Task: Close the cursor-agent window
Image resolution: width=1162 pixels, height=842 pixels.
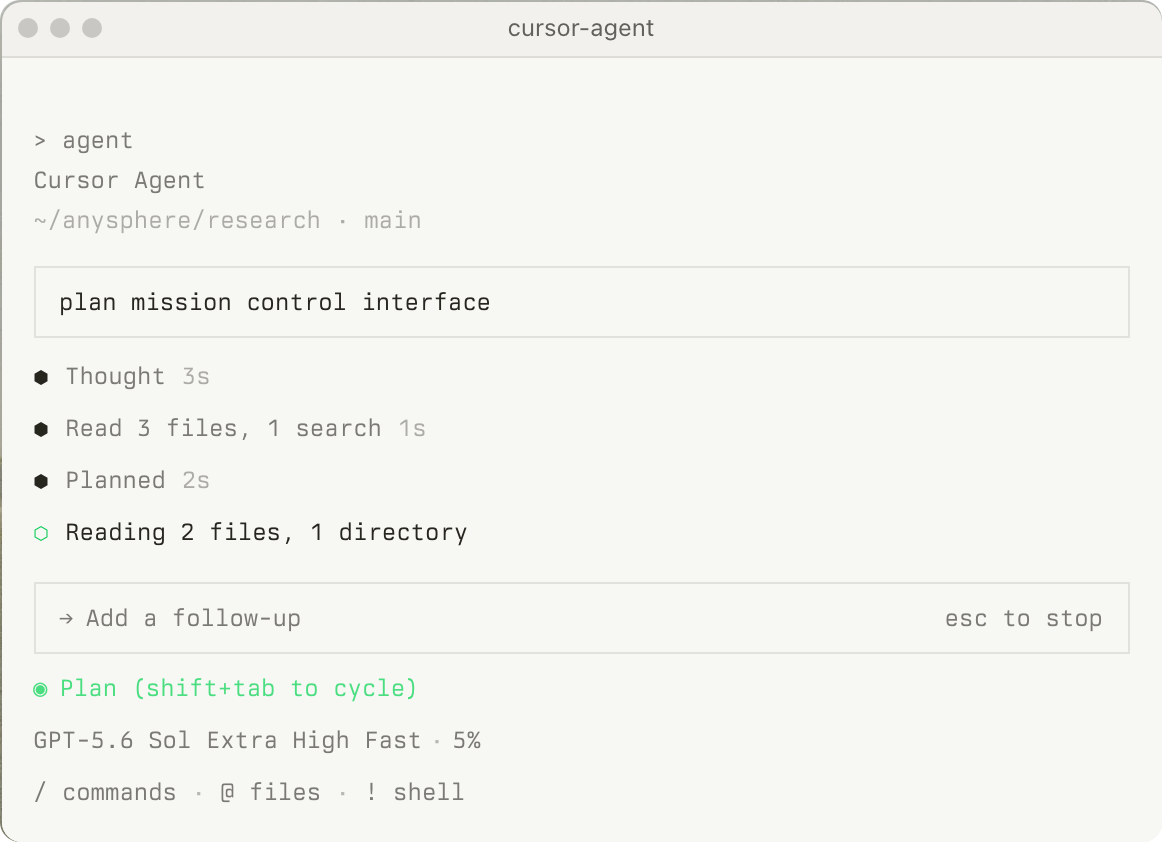Action: (x=28, y=28)
